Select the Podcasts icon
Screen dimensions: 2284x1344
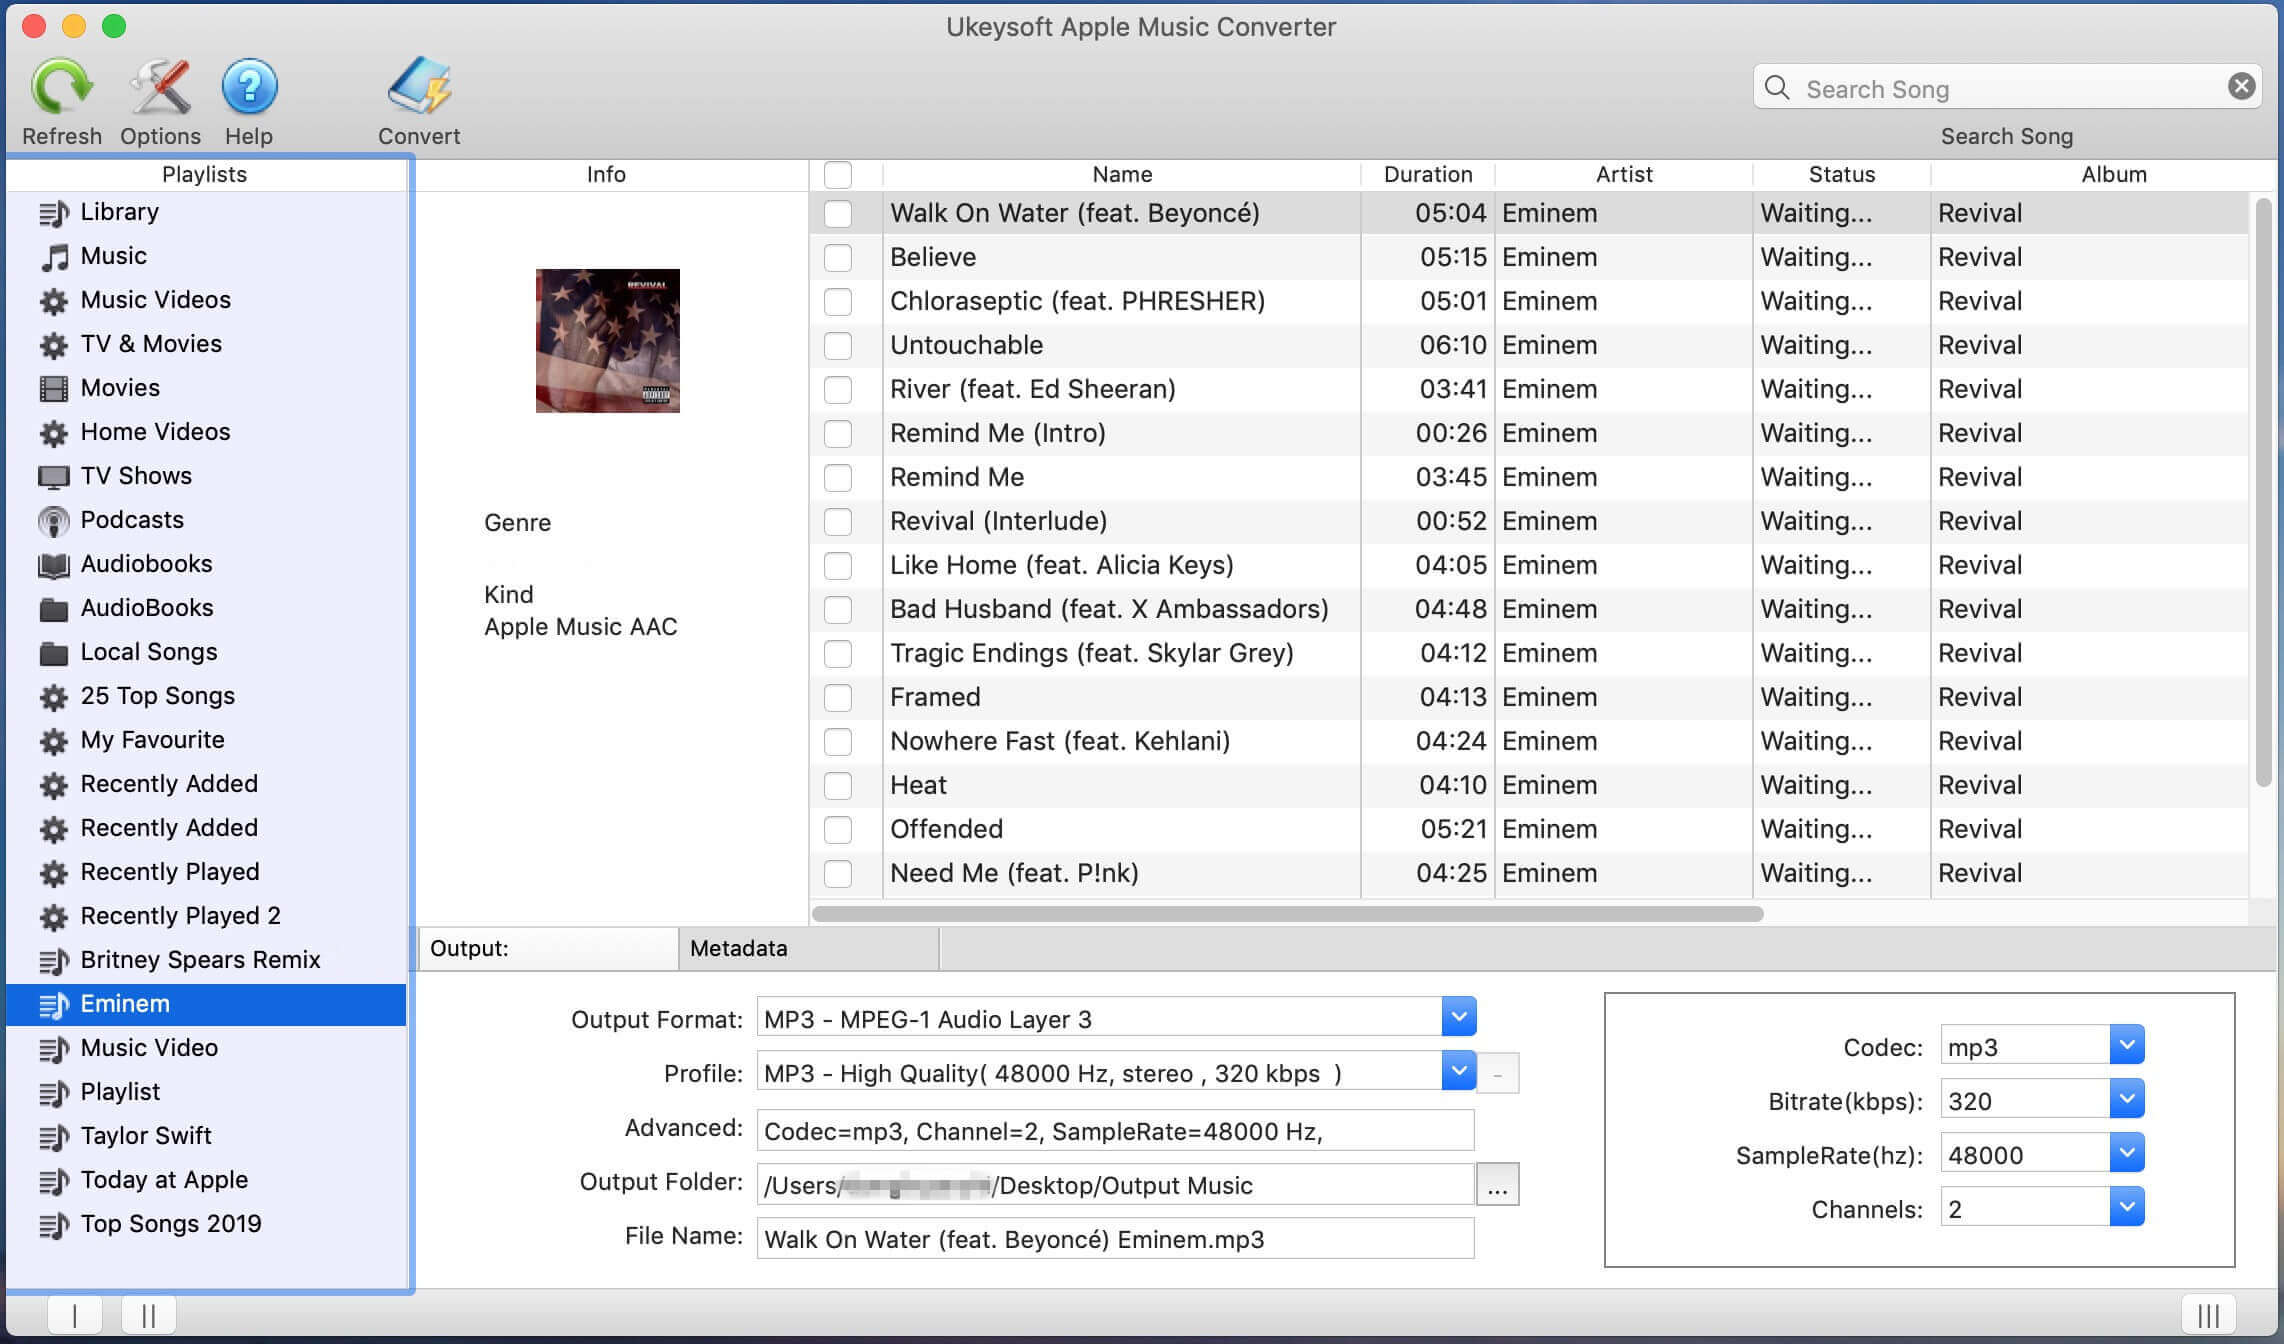[54, 521]
